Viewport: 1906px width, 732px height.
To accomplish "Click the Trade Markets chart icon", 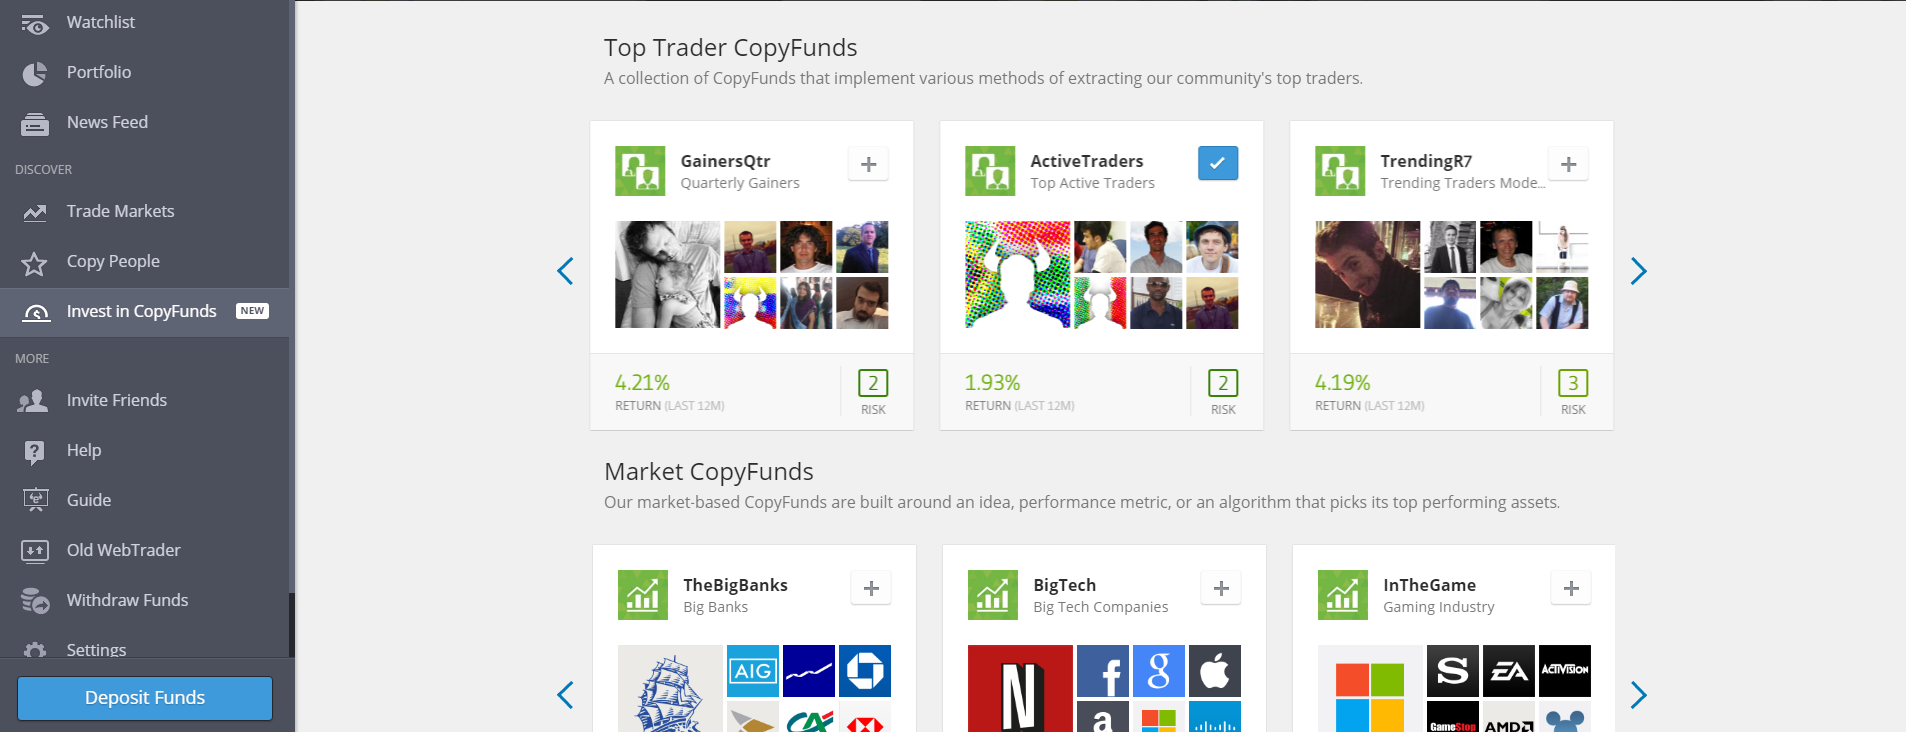I will [35, 212].
